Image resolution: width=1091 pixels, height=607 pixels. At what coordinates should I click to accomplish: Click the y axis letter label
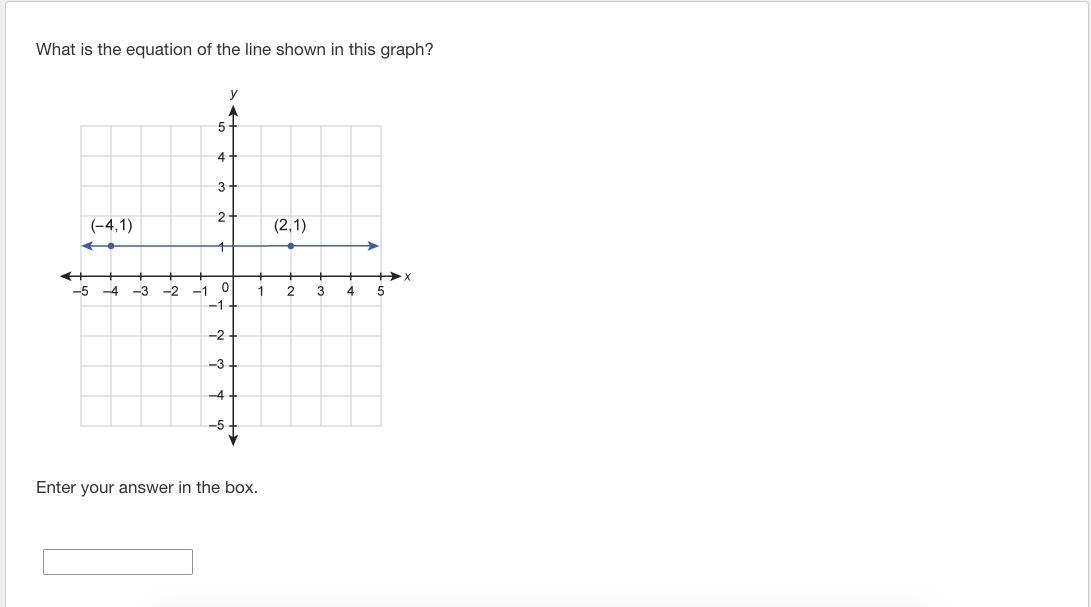pos(233,93)
